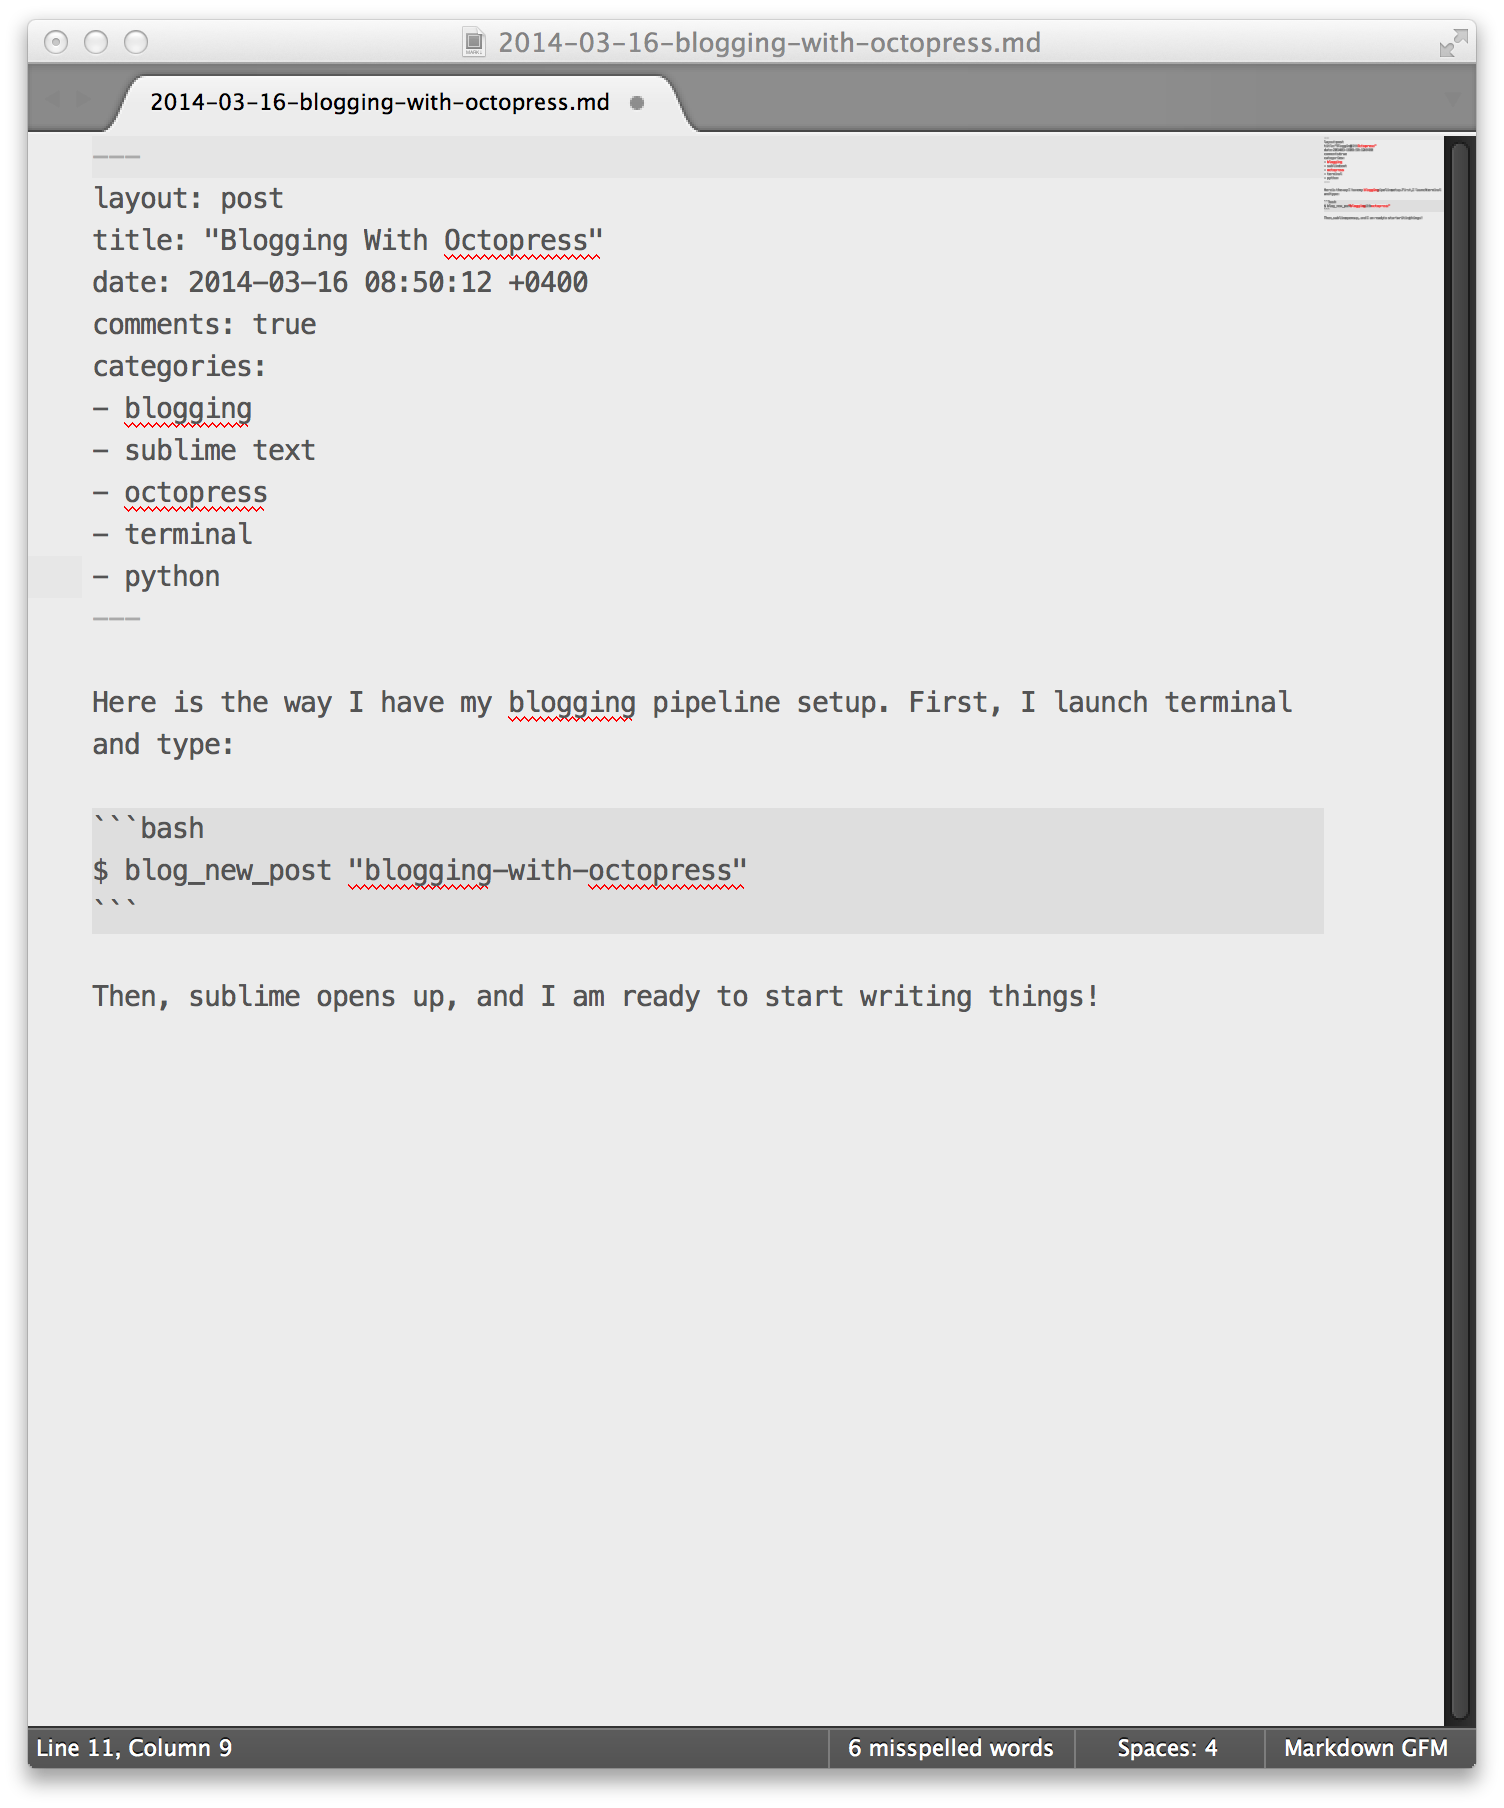Go to previous tab with left arrow
This screenshot has width=1504, height=1808.
52,99
